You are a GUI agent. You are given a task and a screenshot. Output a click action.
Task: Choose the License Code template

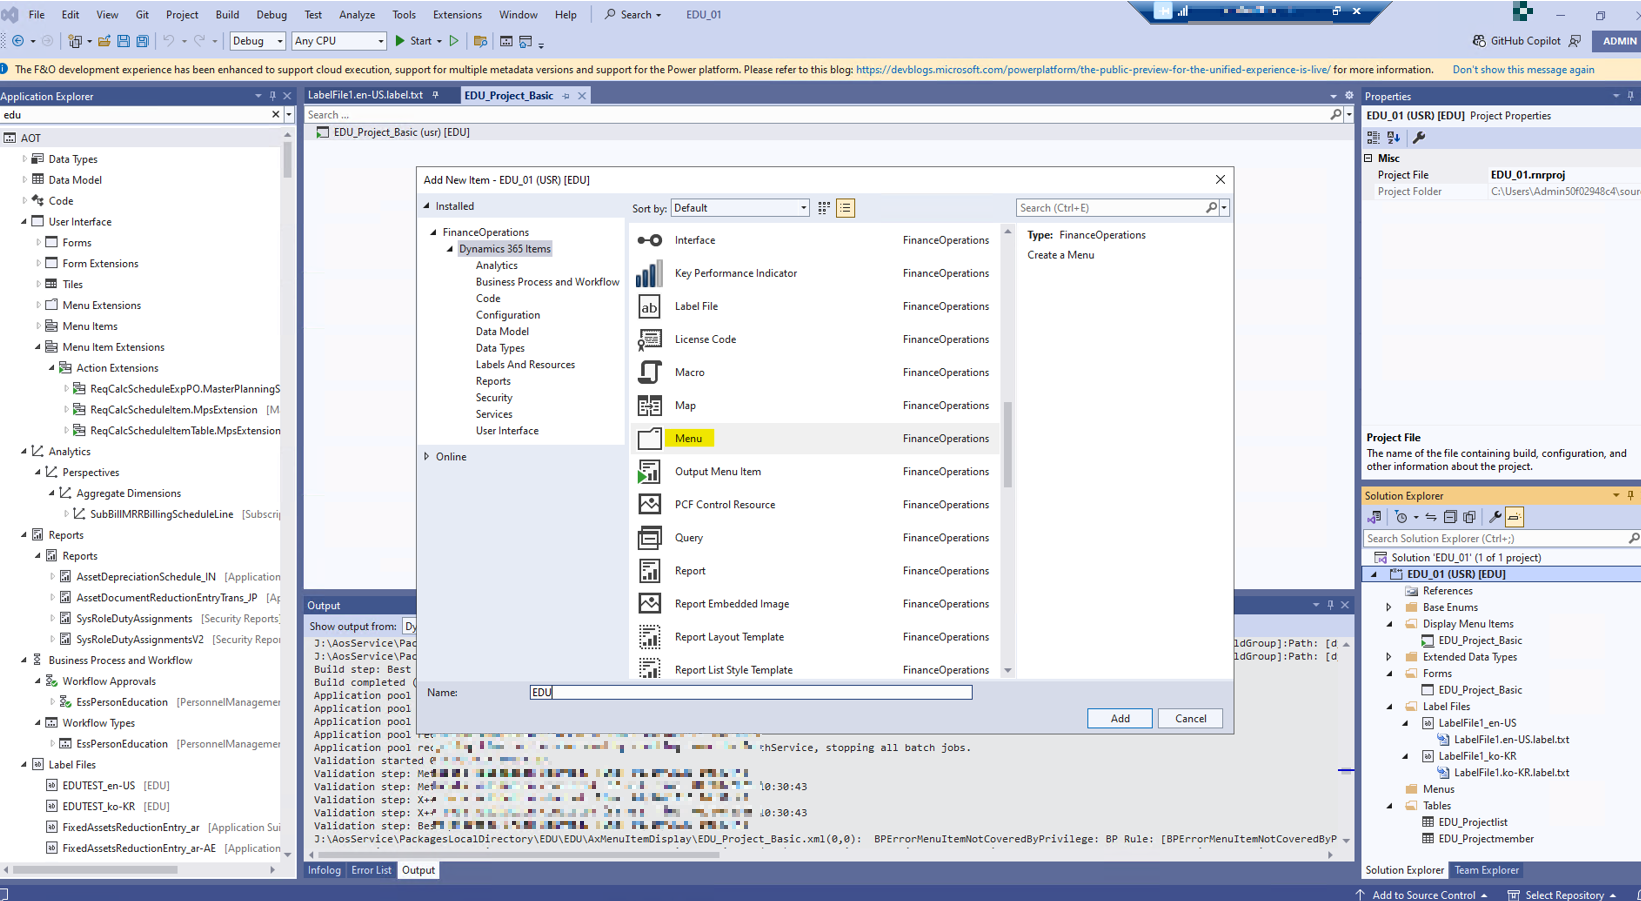tap(816, 339)
